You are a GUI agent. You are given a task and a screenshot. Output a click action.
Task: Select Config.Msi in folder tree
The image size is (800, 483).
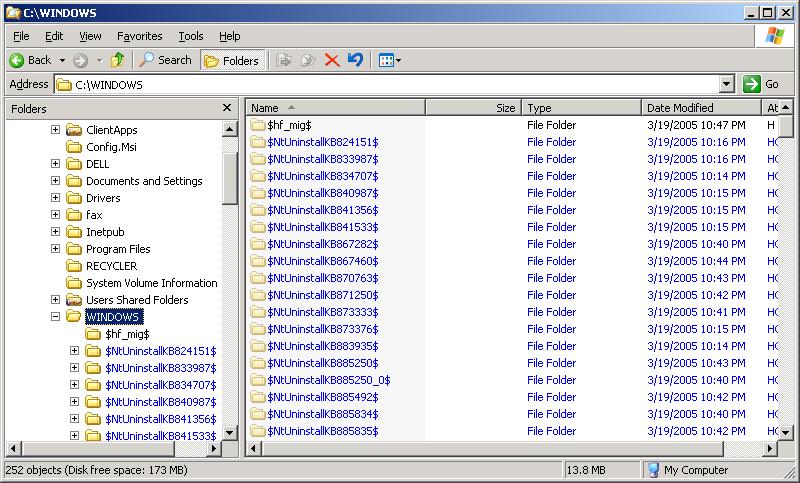click(x=111, y=147)
